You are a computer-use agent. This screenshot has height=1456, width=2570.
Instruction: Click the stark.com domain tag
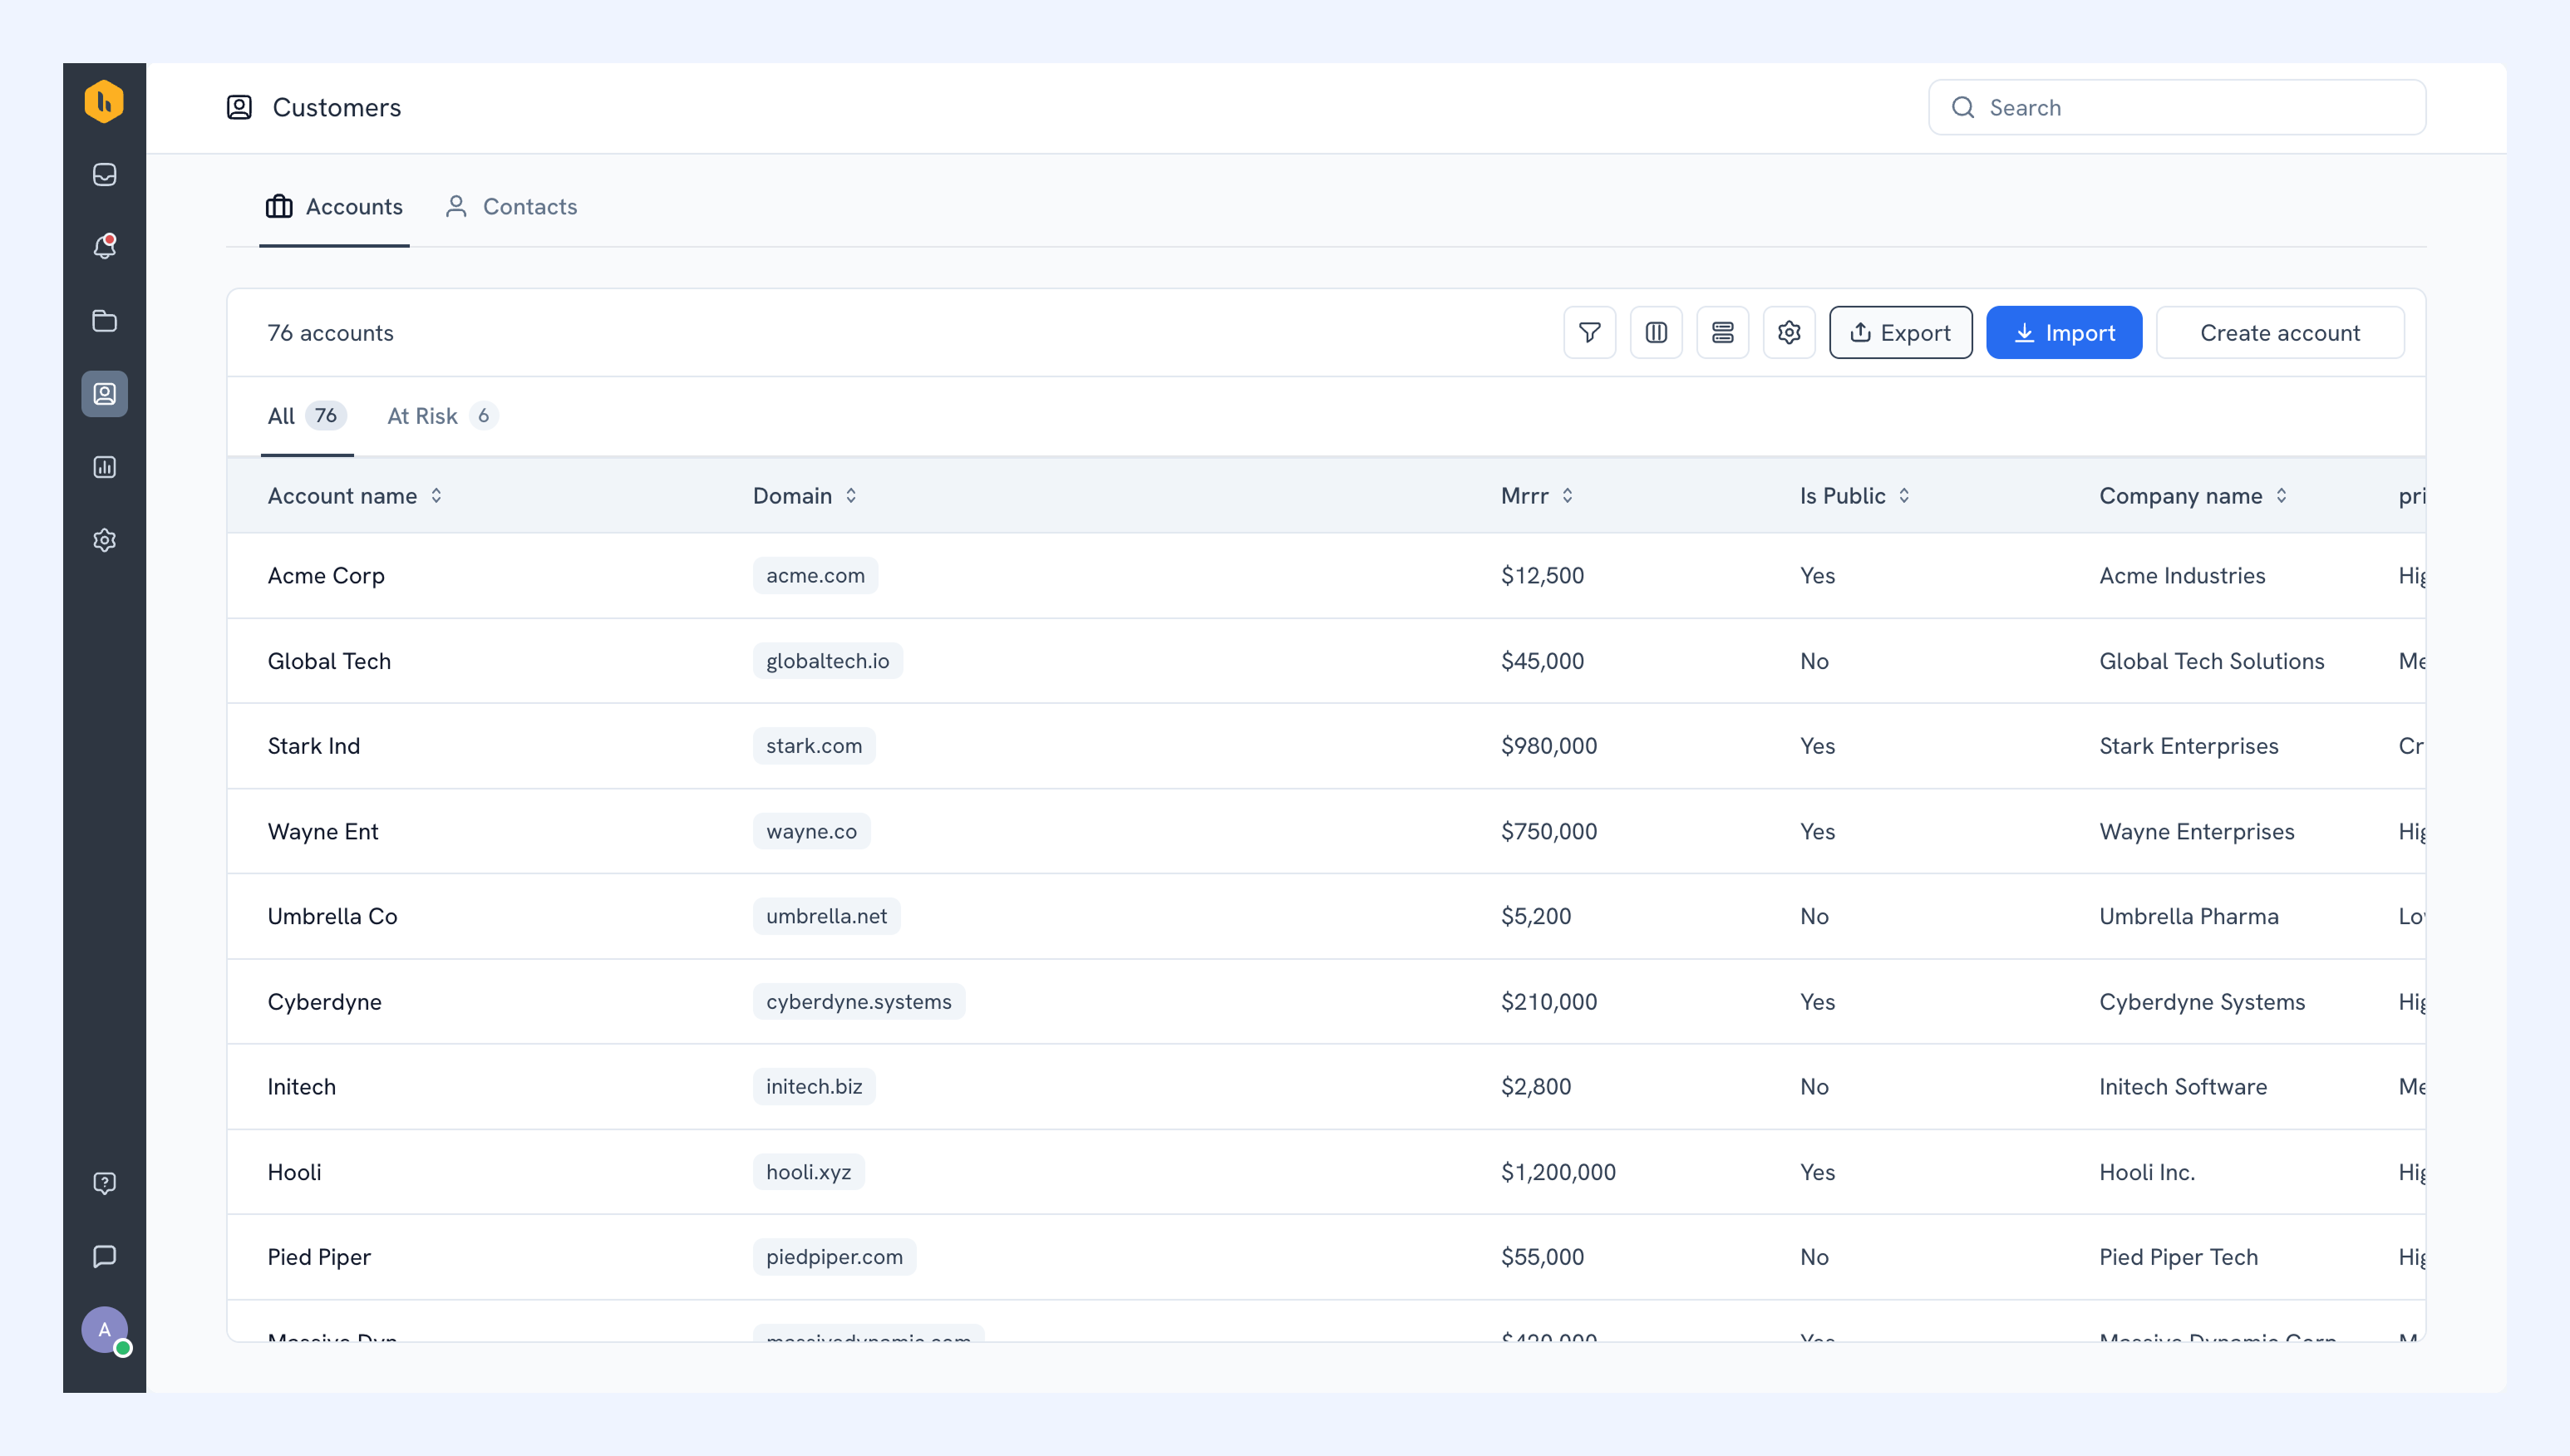814,746
